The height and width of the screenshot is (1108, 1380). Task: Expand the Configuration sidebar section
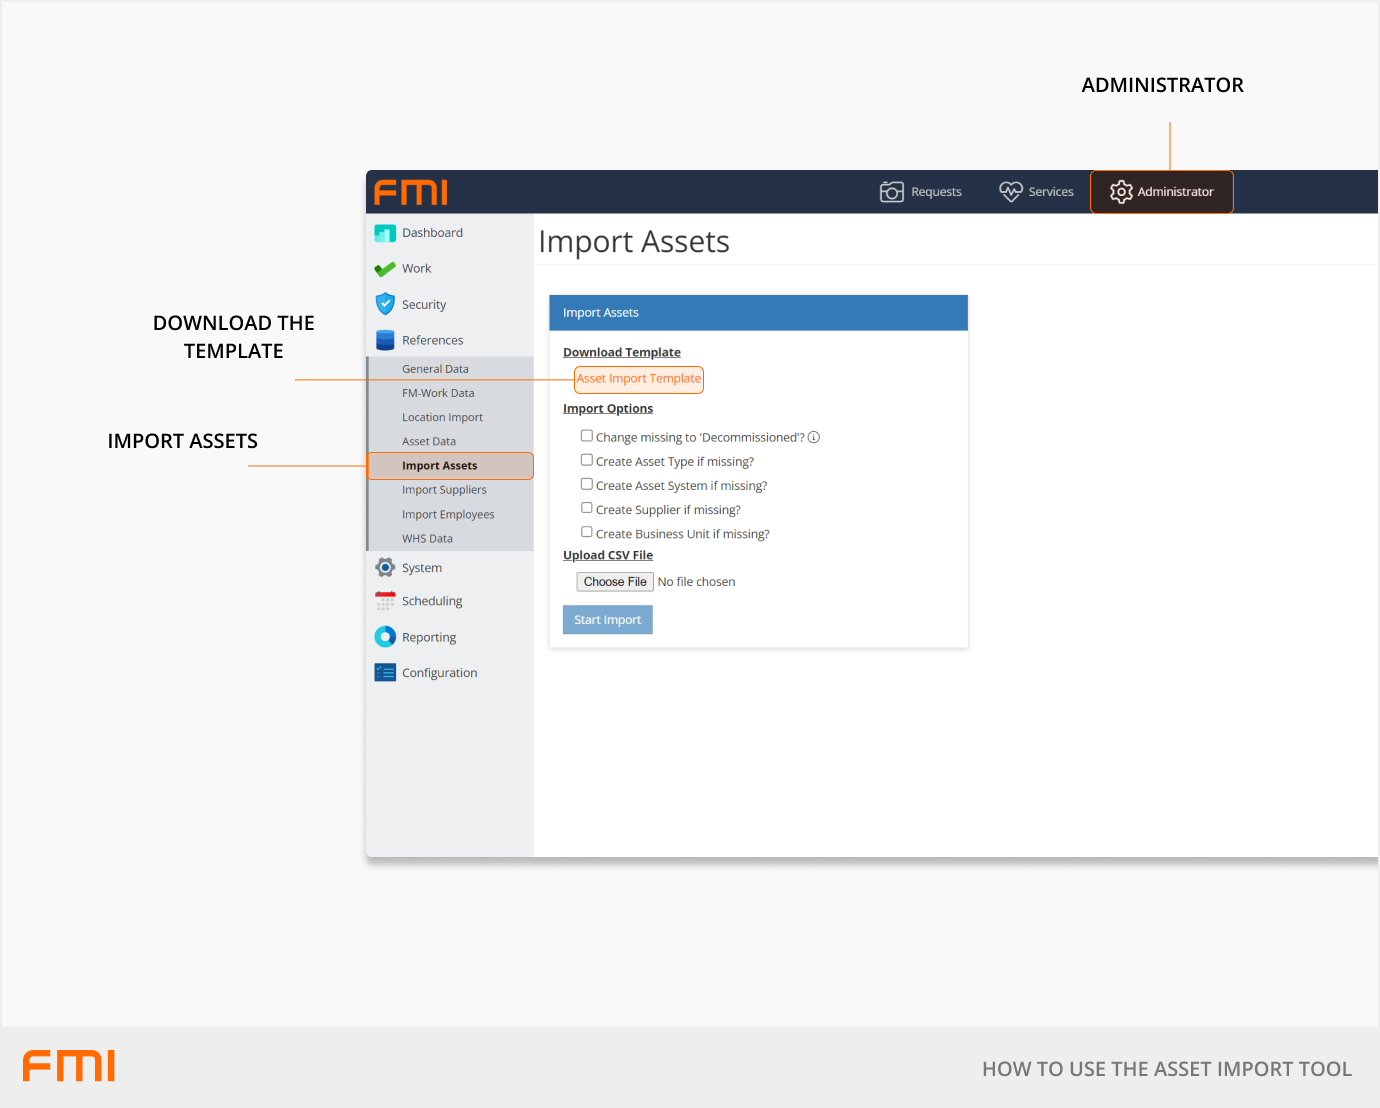pyautogui.click(x=439, y=673)
